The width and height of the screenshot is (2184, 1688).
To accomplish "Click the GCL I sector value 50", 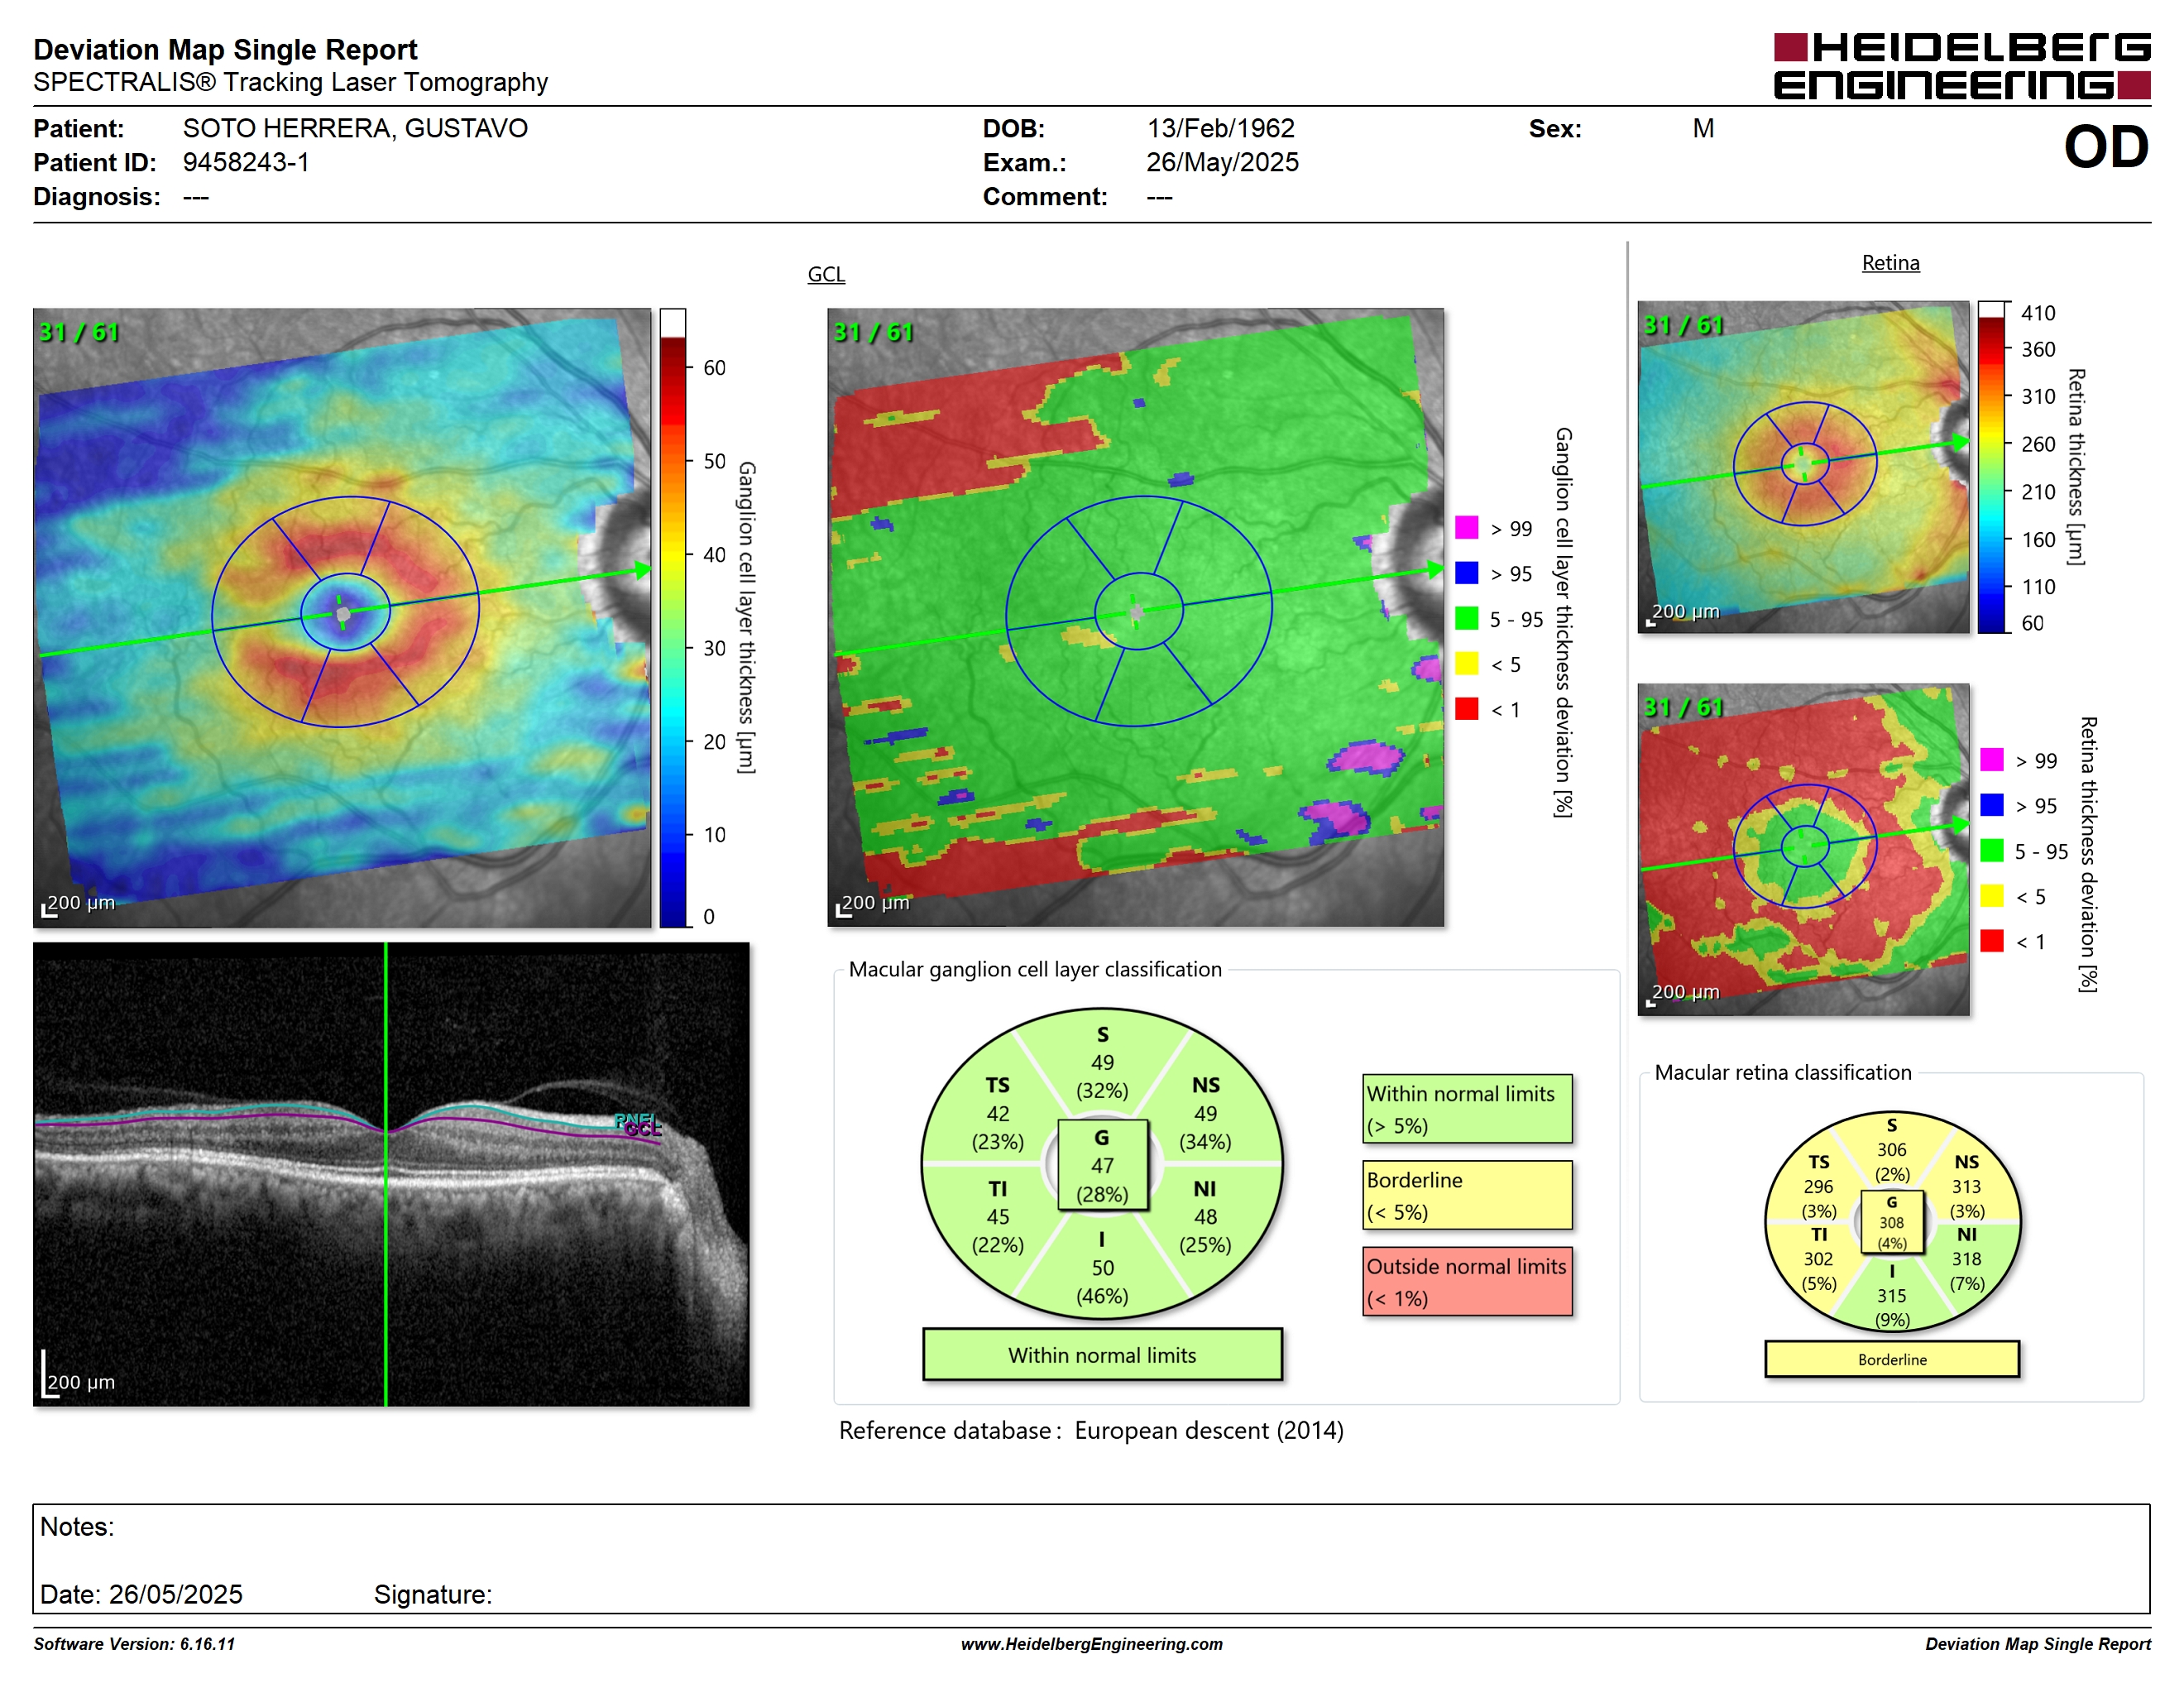I will pyautogui.click(x=1102, y=1268).
